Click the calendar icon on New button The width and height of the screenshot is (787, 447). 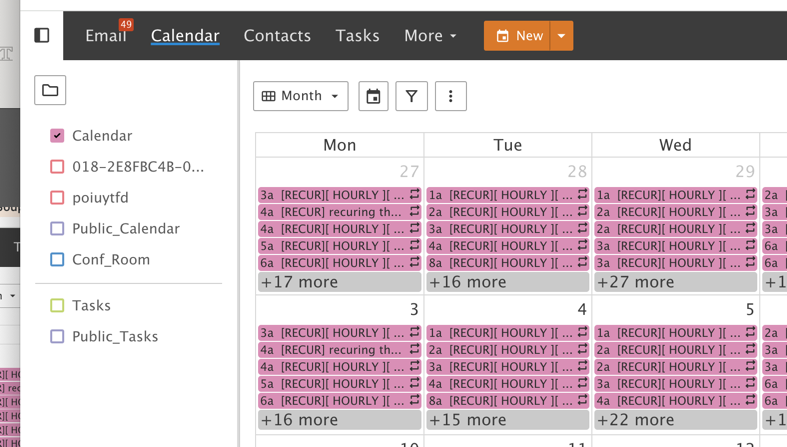(x=503, y=36)
